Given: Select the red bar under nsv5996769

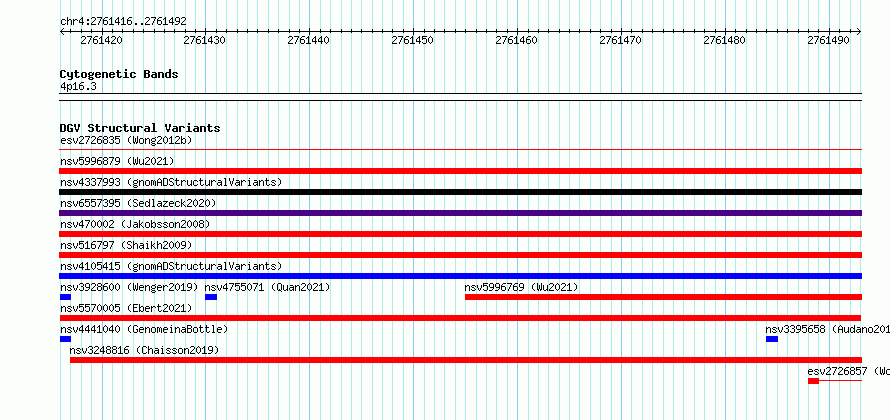Looking at the screenshot, I should (x=664, y=297).
